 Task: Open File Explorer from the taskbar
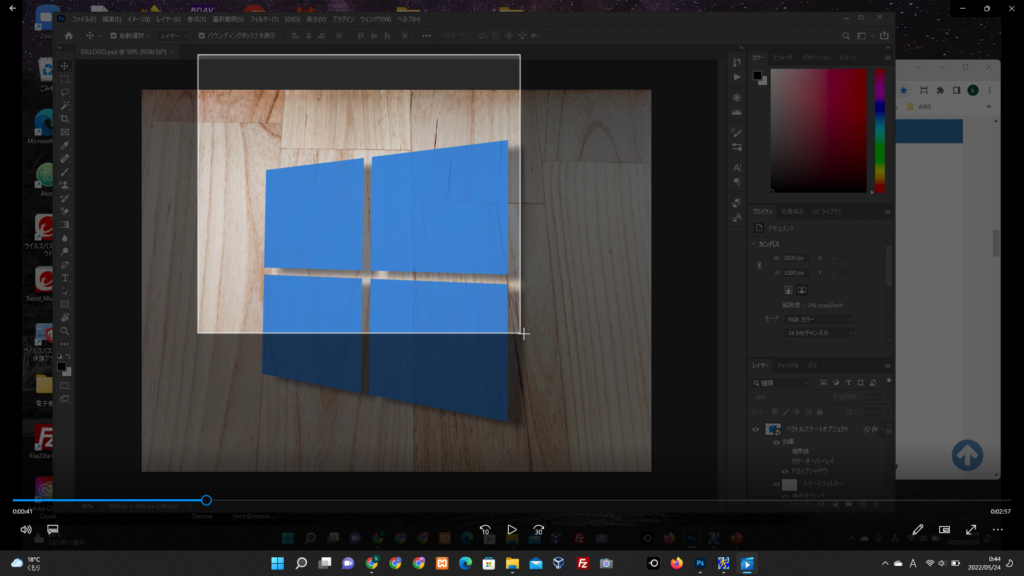(x=513, y=563)
